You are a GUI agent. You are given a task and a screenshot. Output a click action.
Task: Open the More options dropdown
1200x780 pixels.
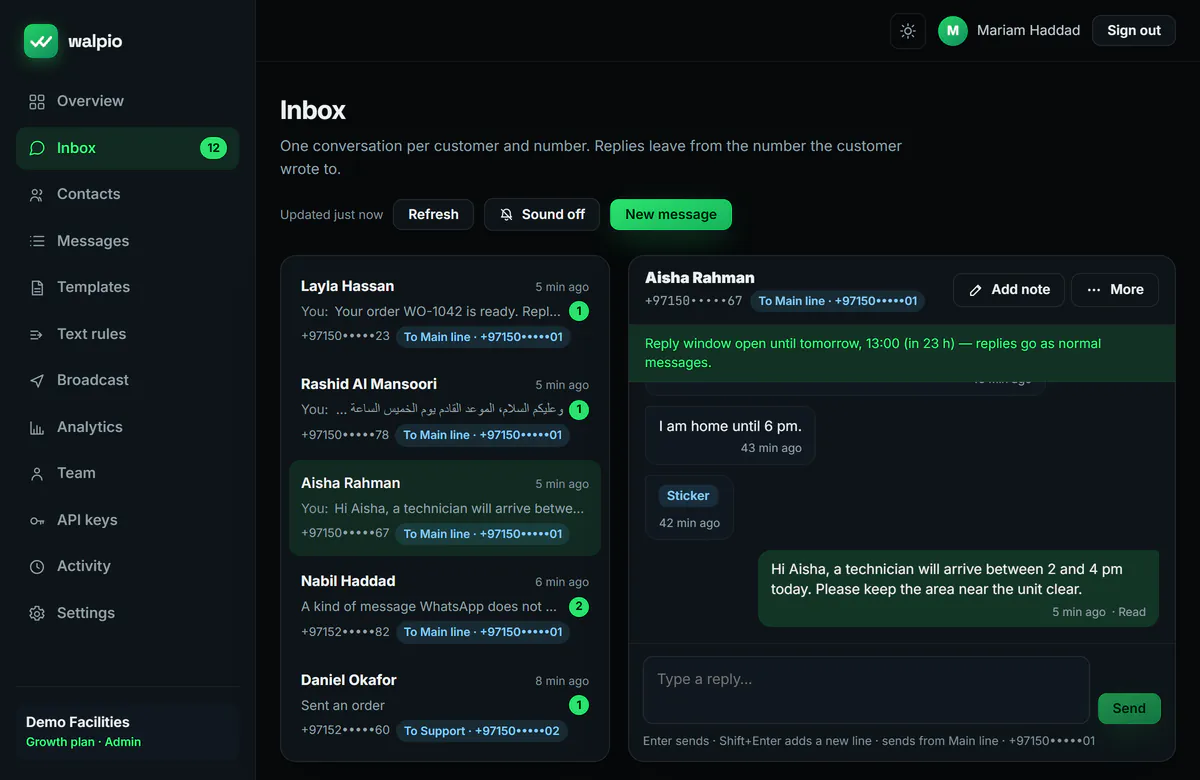coord(1115,290)
